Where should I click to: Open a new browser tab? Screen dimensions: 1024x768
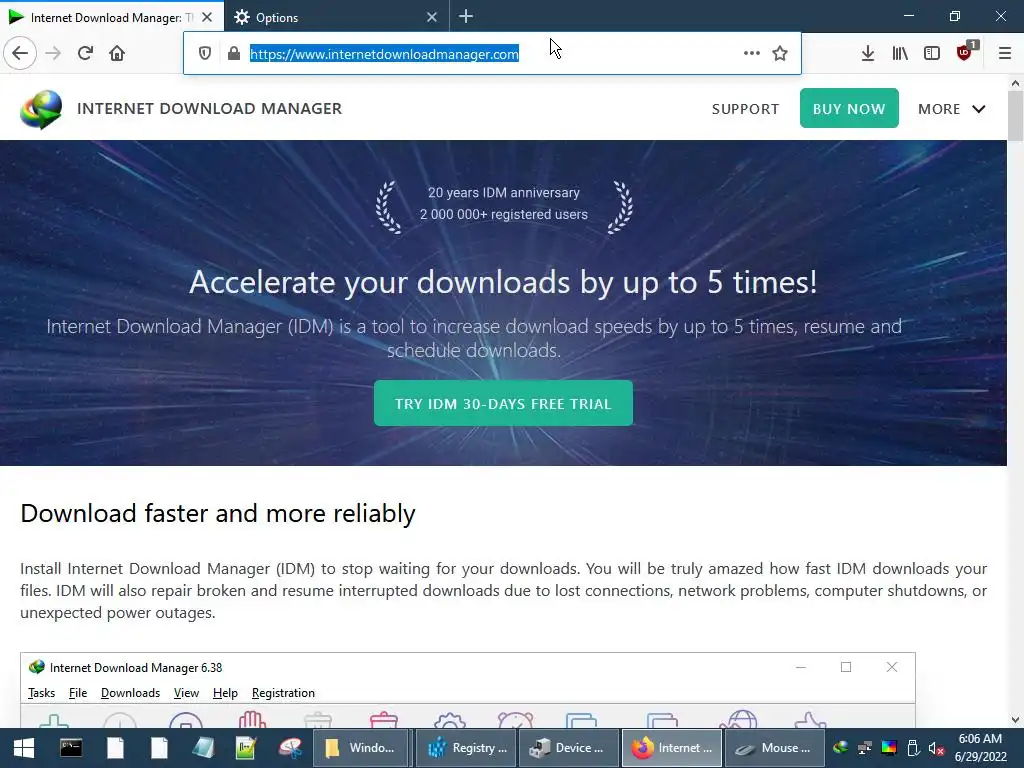point(466,16)
